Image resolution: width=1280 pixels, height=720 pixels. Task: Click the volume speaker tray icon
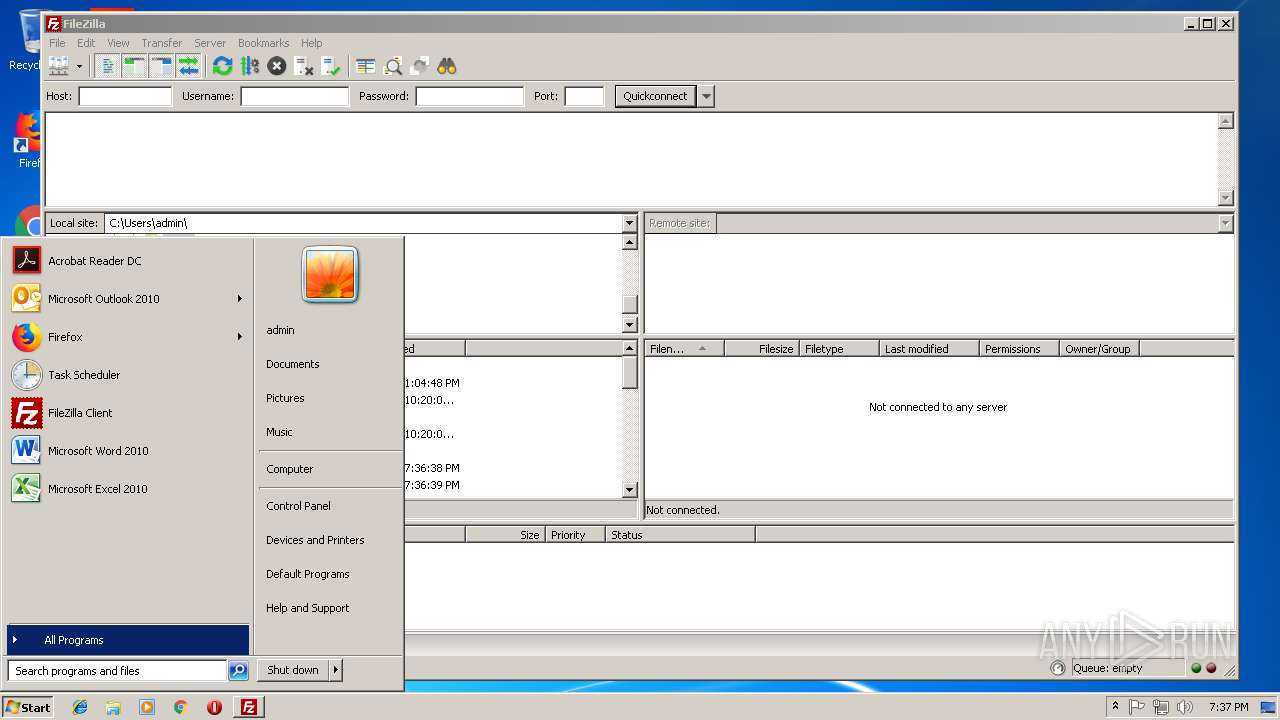[1185, 707]
